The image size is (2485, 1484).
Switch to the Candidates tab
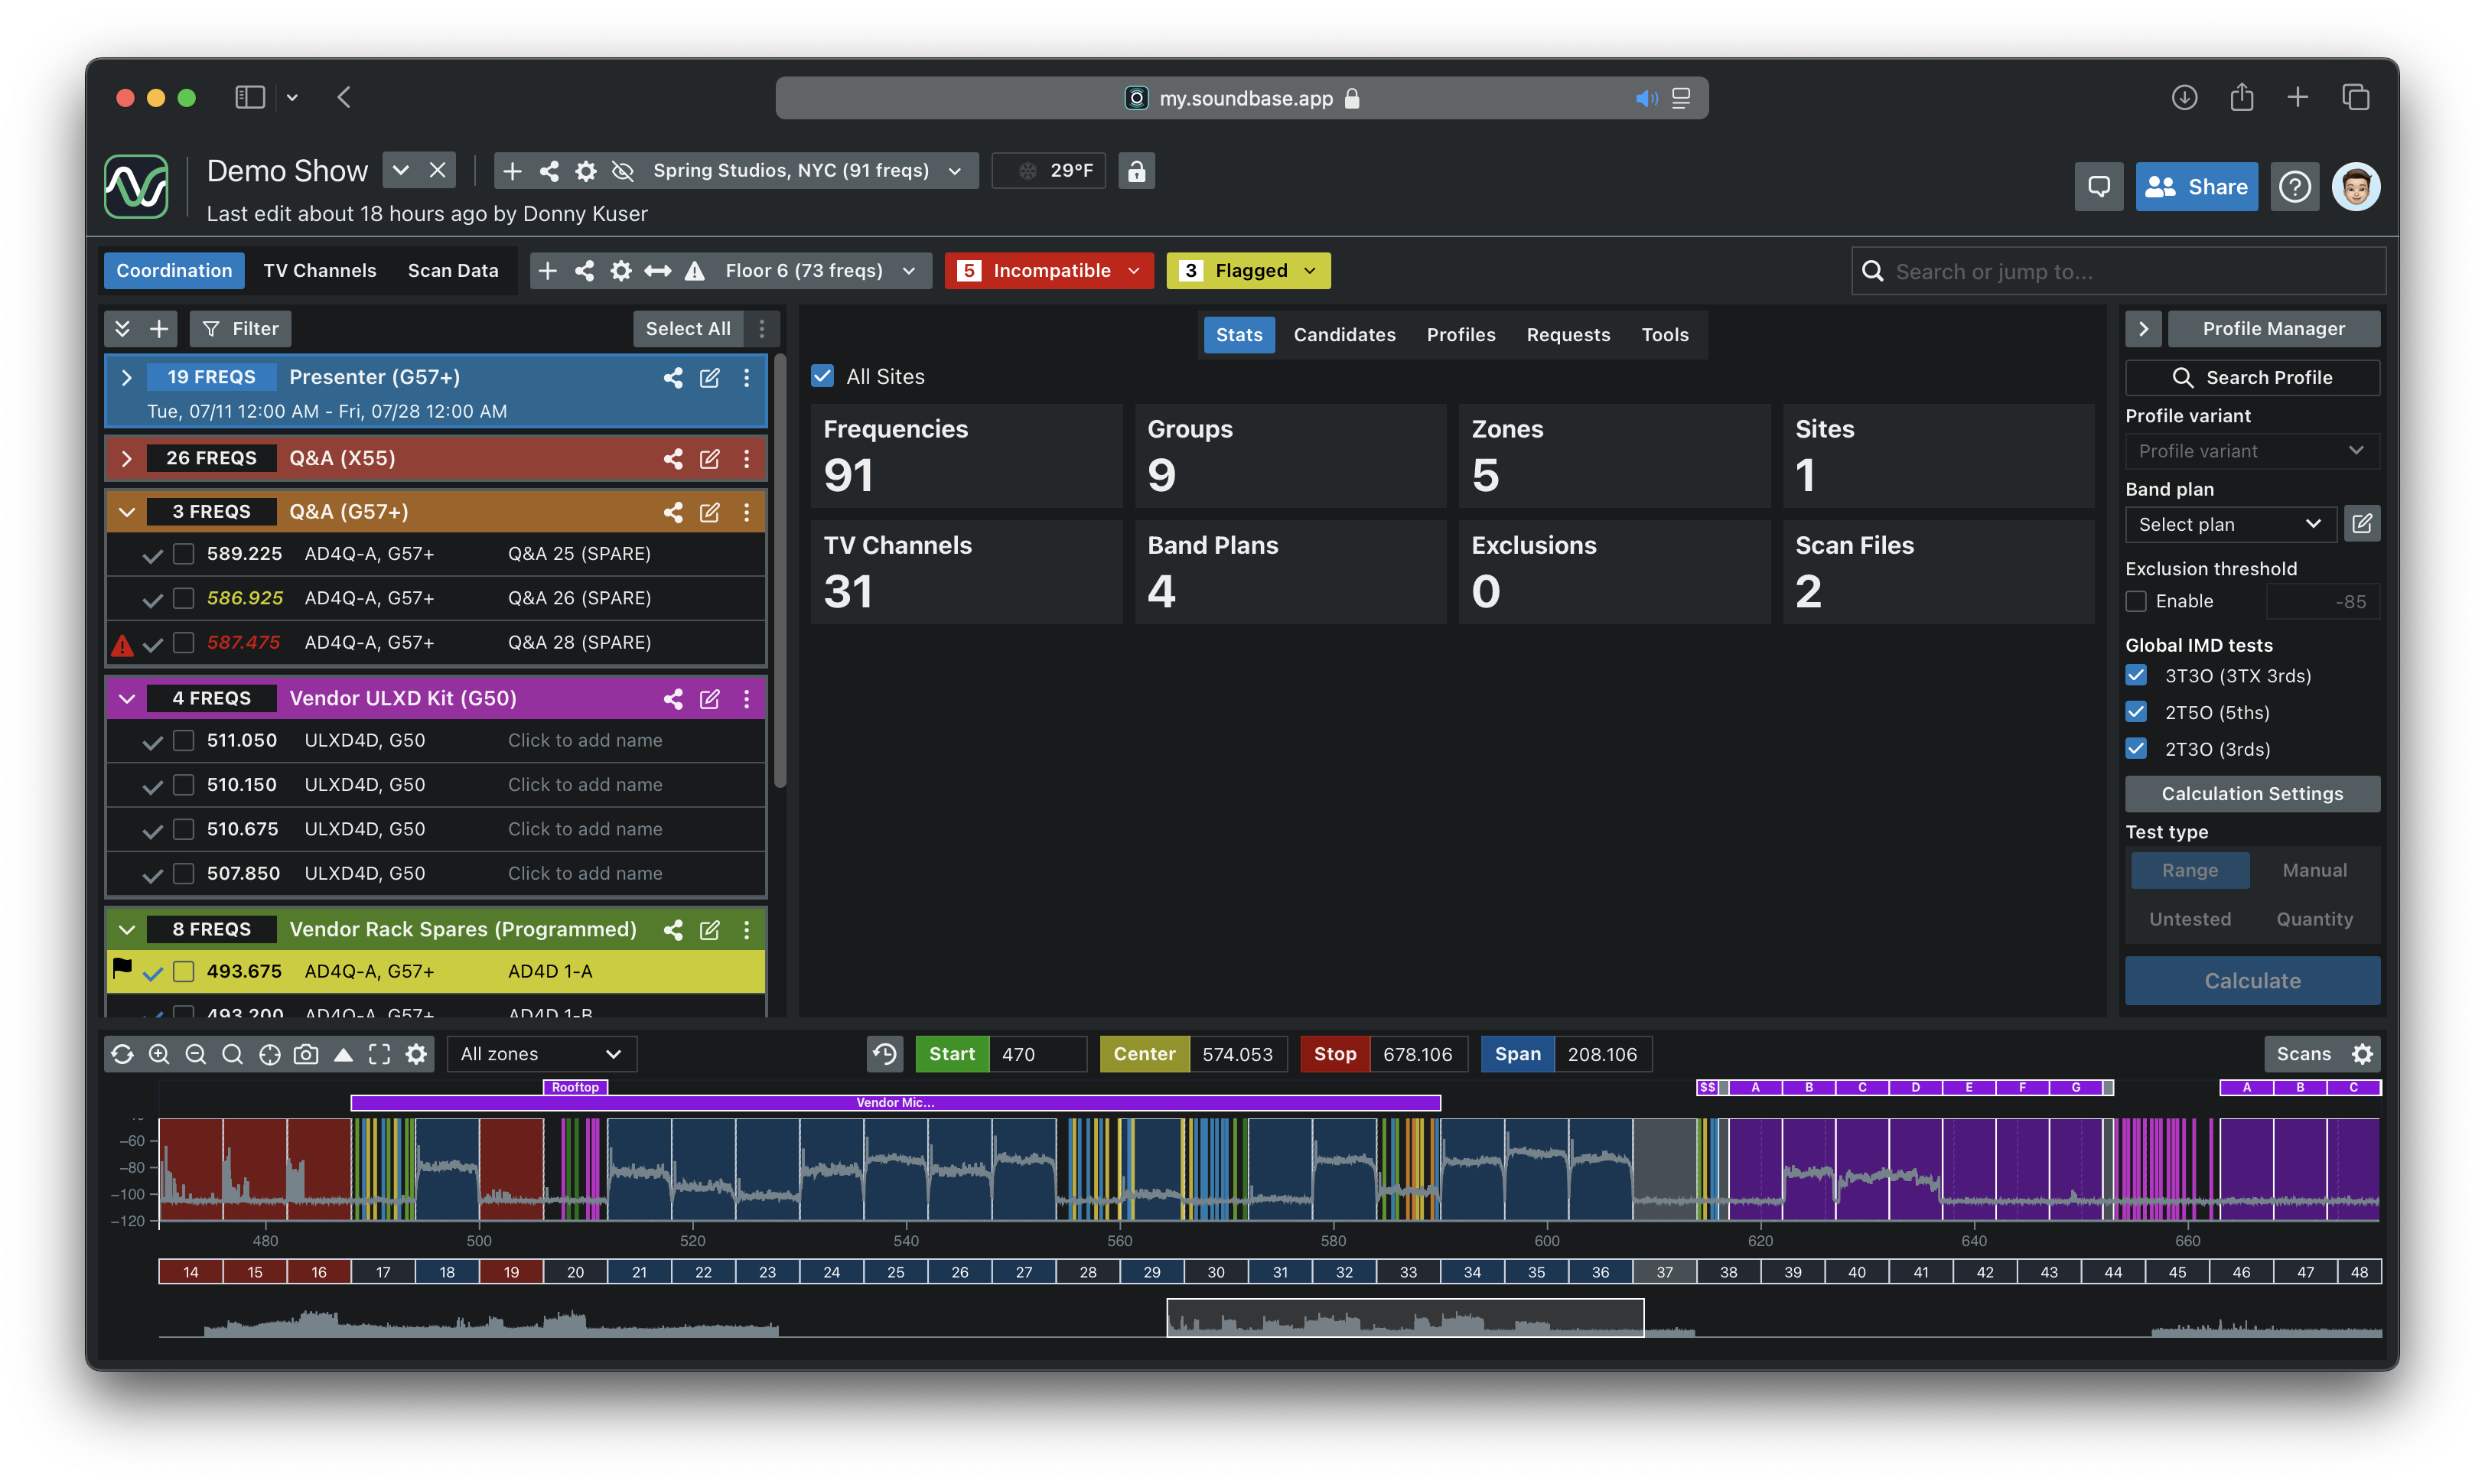click(x=1344, y=334)
